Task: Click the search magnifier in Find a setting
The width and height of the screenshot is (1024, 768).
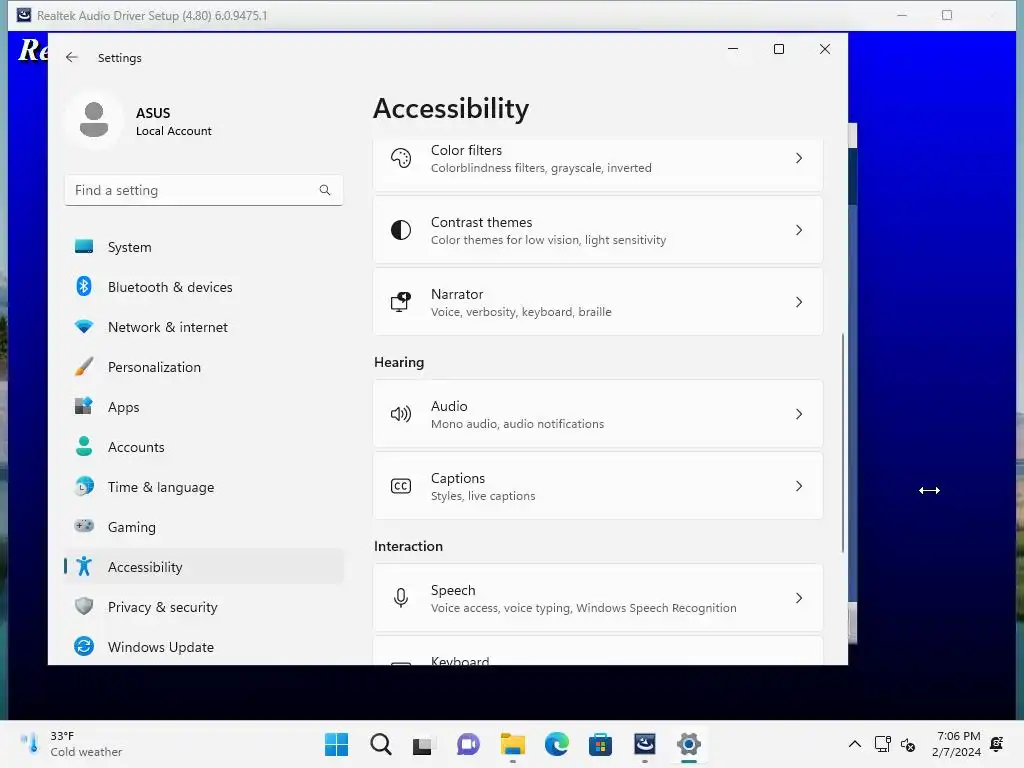Action: point(325,190)
